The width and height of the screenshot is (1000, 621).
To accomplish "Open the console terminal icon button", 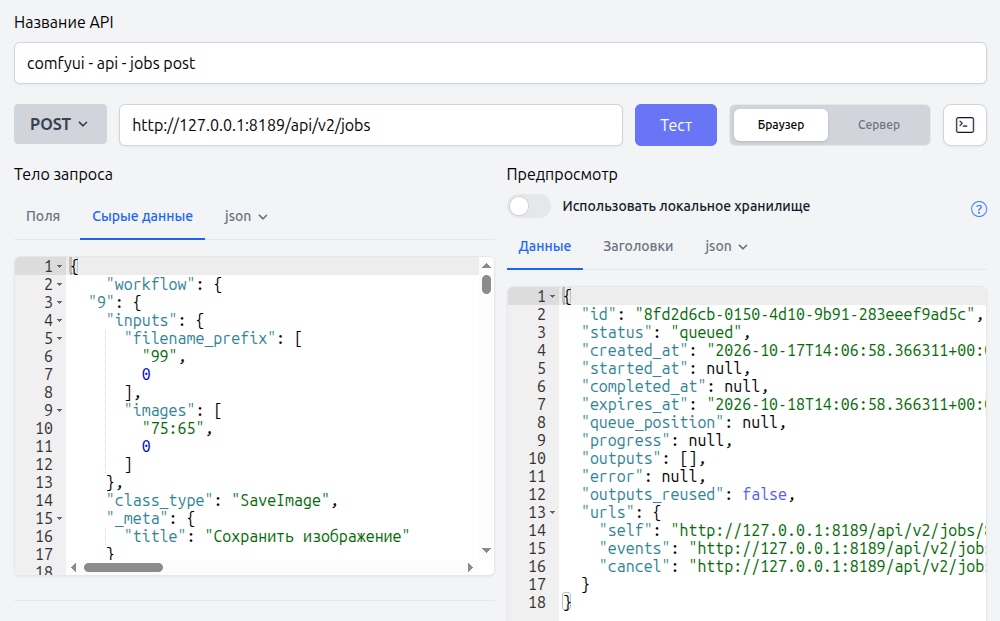I will [964, 125].
